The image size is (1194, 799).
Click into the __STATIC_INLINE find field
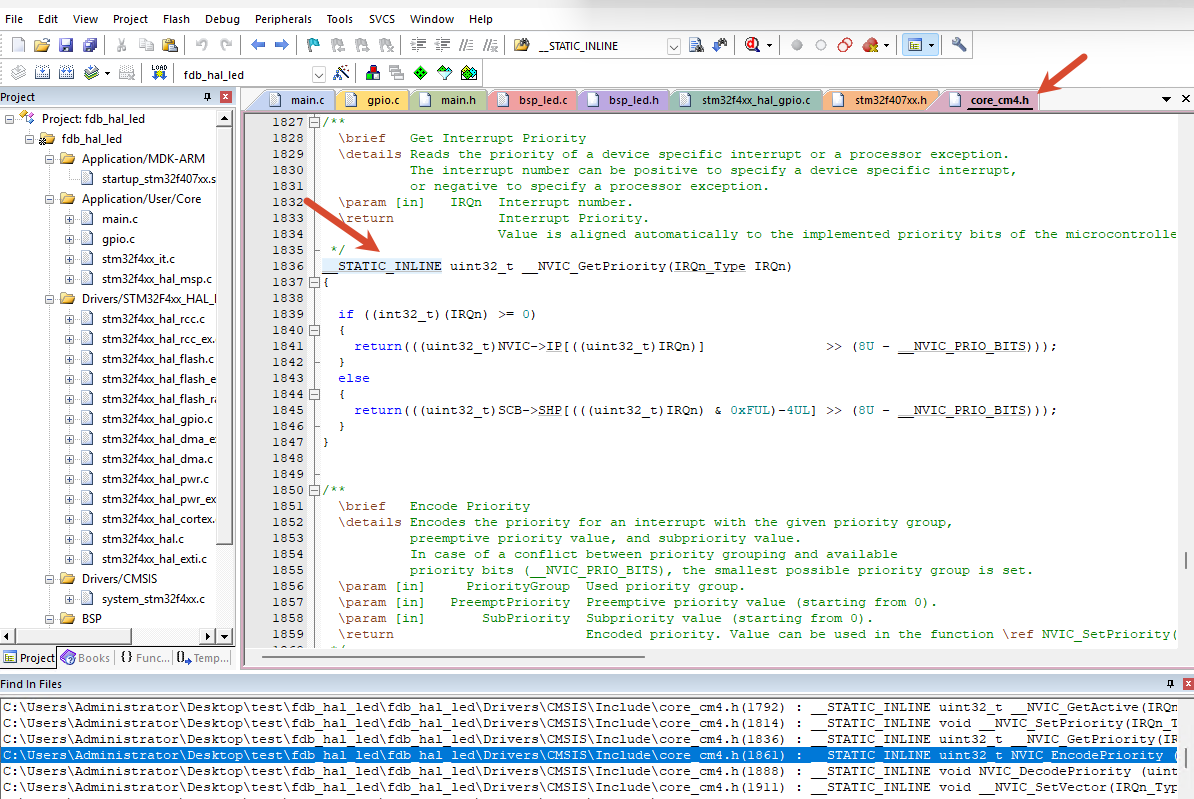[600, 46]
